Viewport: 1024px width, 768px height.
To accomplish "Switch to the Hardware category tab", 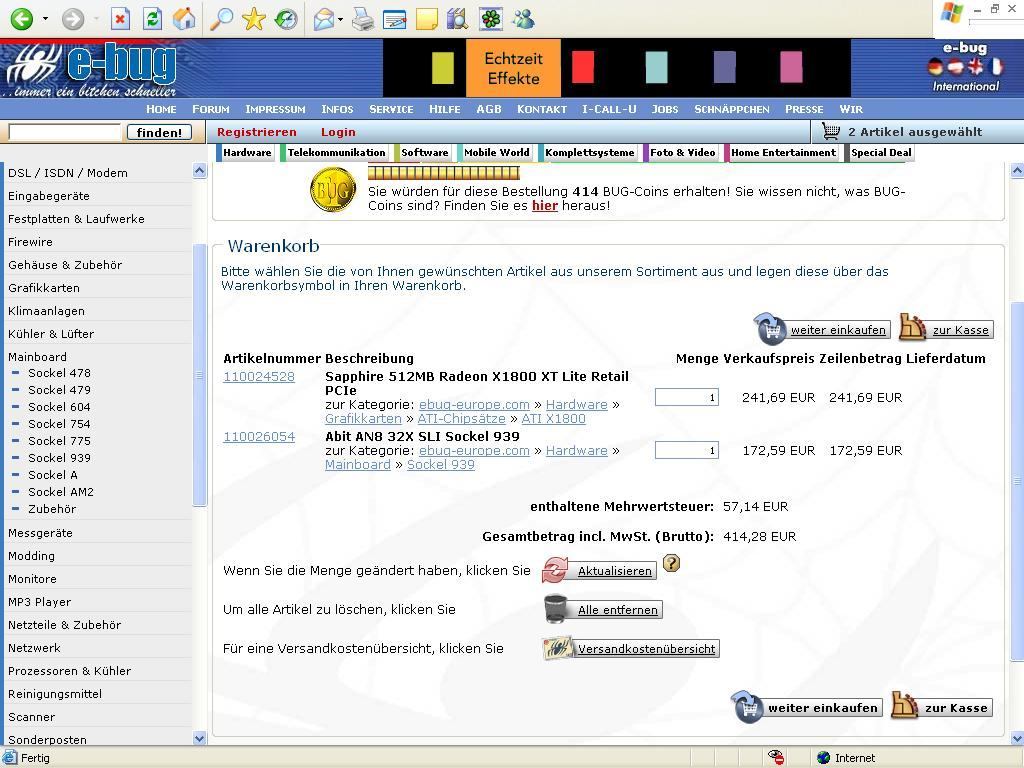I will [x=247, y=152].
